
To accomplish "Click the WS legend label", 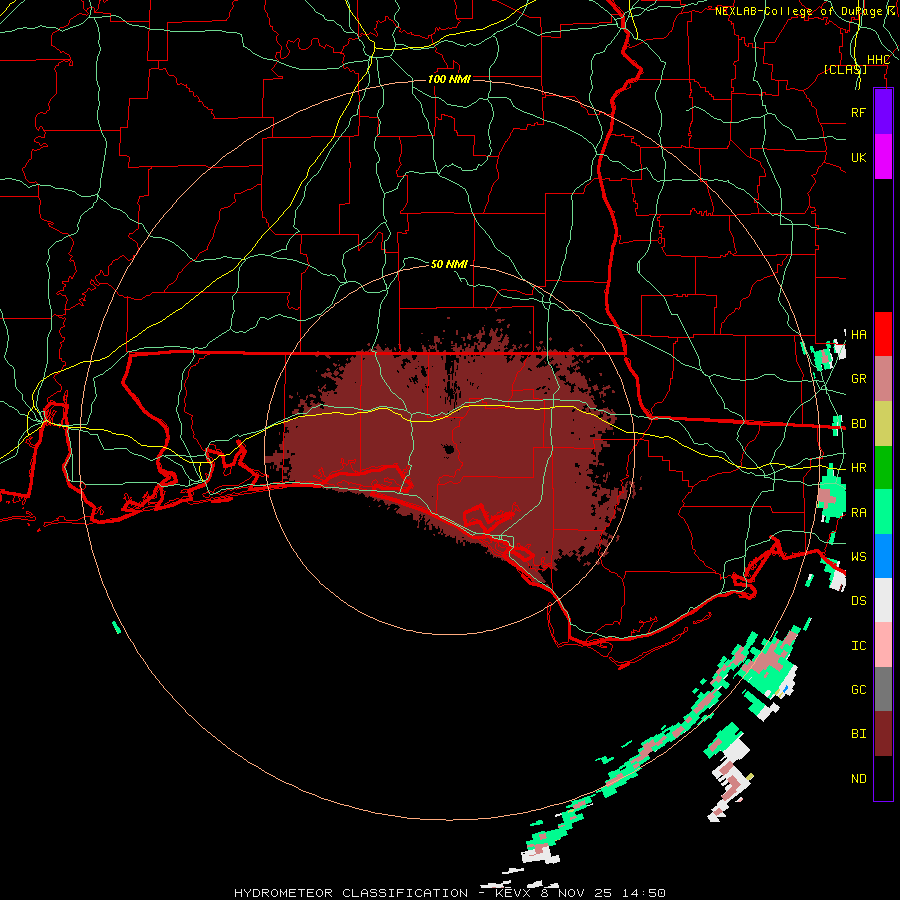I will click(x=858, y=557).
